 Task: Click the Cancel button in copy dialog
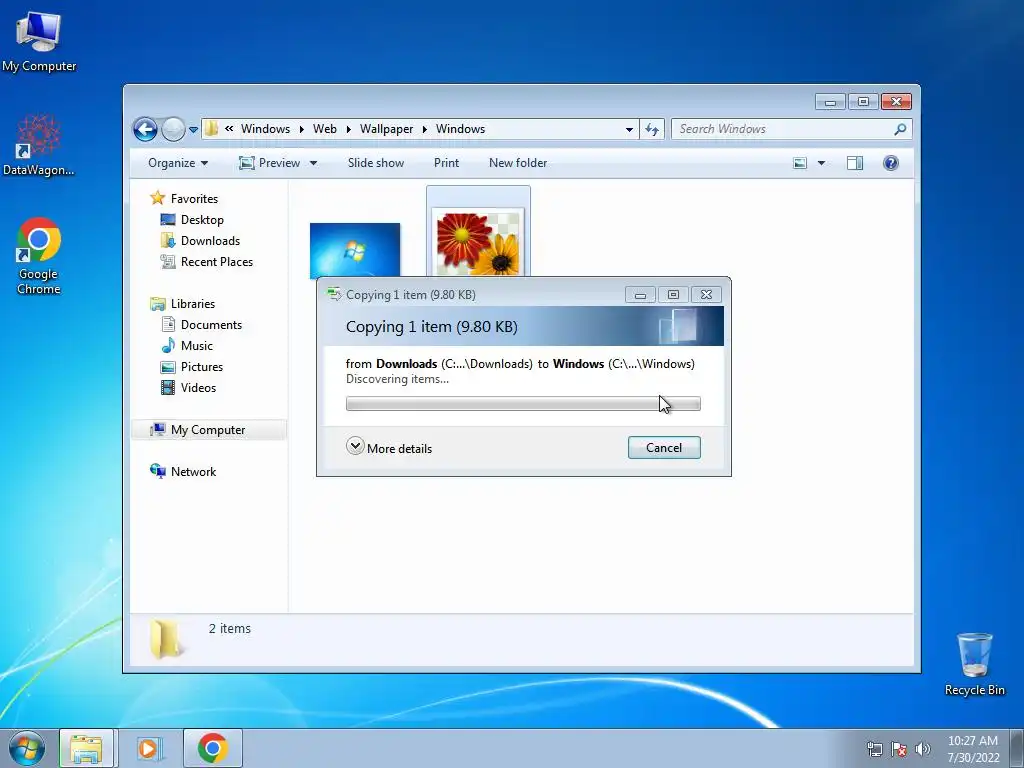(x=664, y=448)
